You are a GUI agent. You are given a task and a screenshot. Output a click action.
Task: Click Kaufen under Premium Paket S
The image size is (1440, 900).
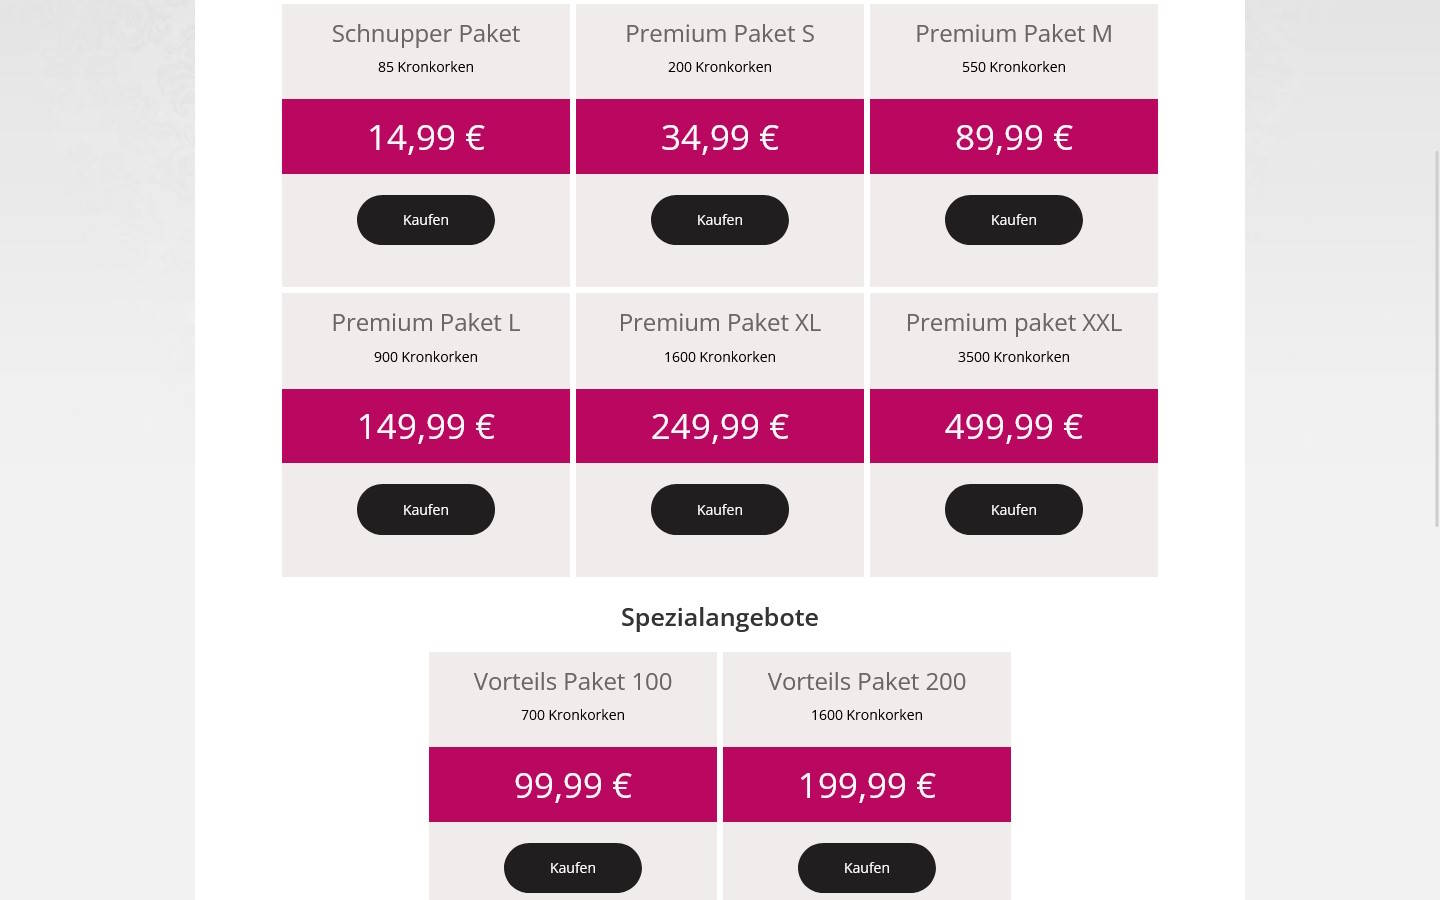(719, 219)
